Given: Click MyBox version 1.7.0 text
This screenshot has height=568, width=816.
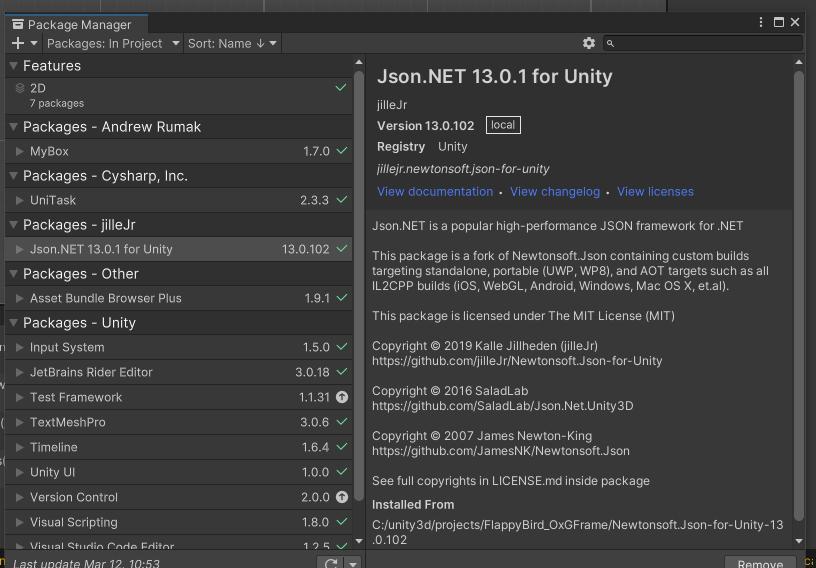Looking at the screenshot, I should (x=316, y=152).
